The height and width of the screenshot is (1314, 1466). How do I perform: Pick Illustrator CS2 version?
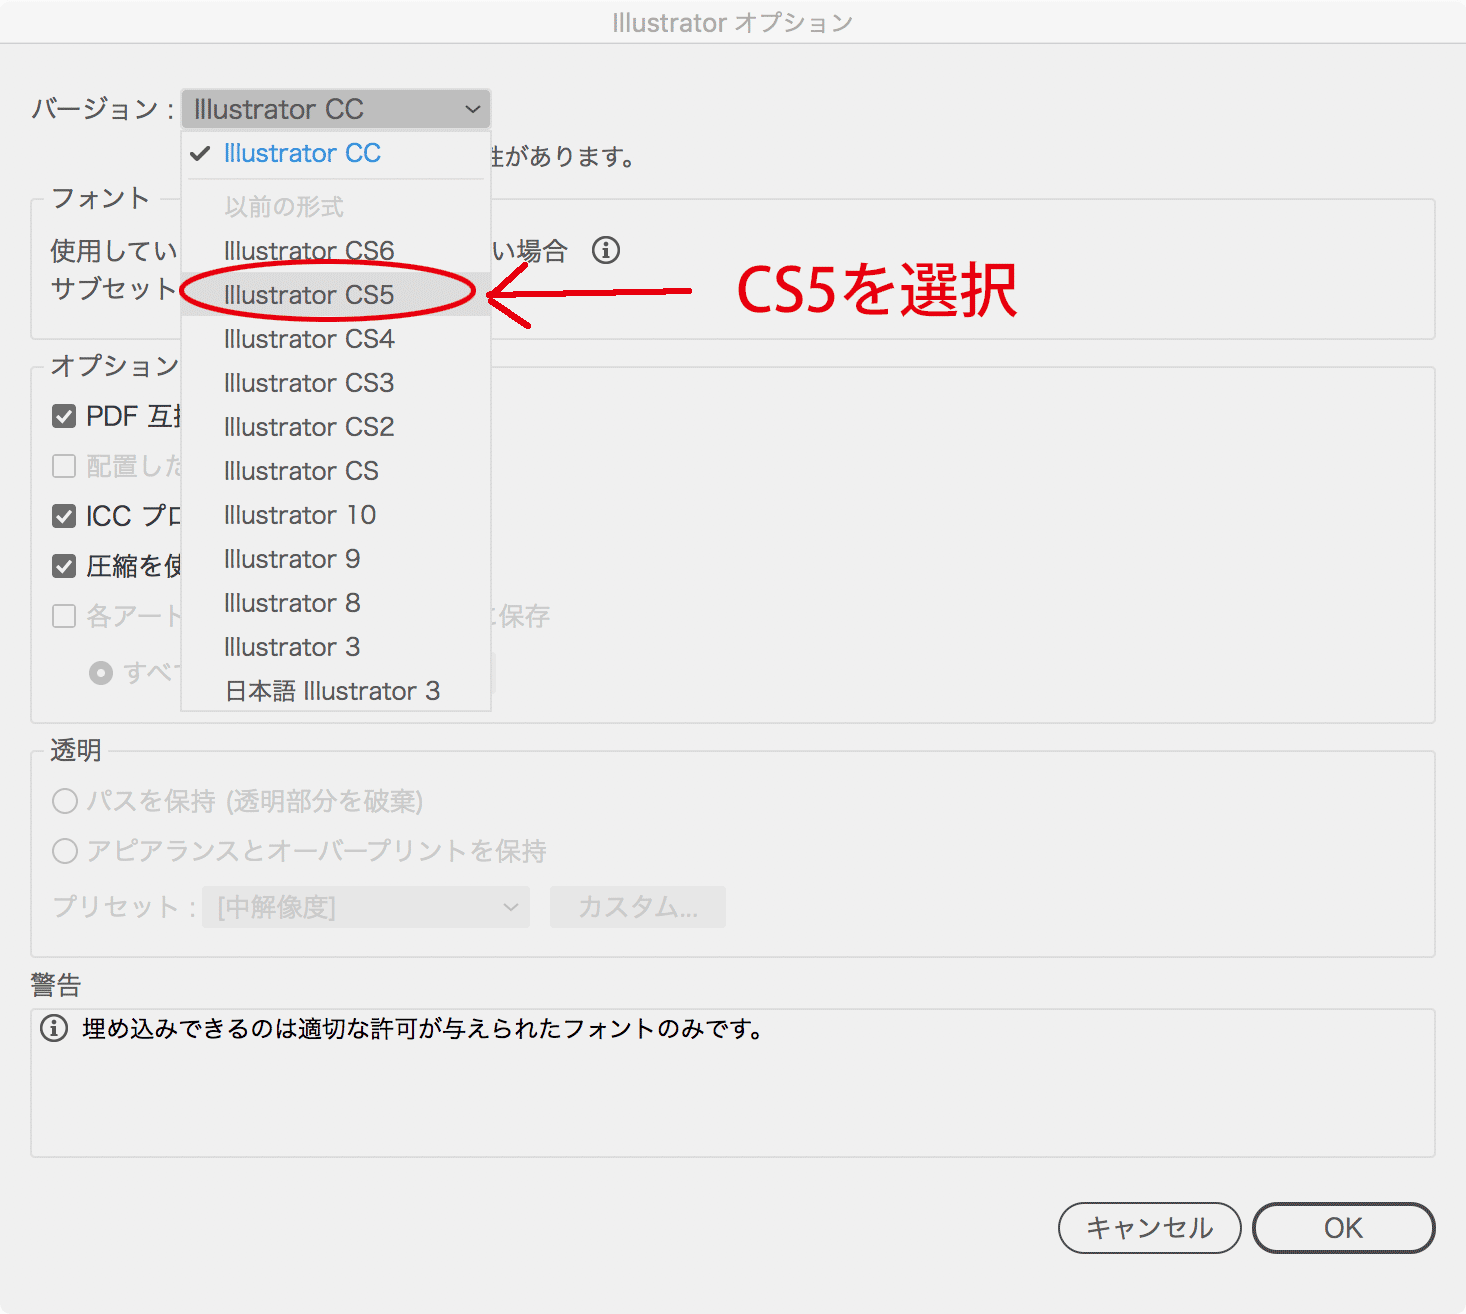coord(336,427)
